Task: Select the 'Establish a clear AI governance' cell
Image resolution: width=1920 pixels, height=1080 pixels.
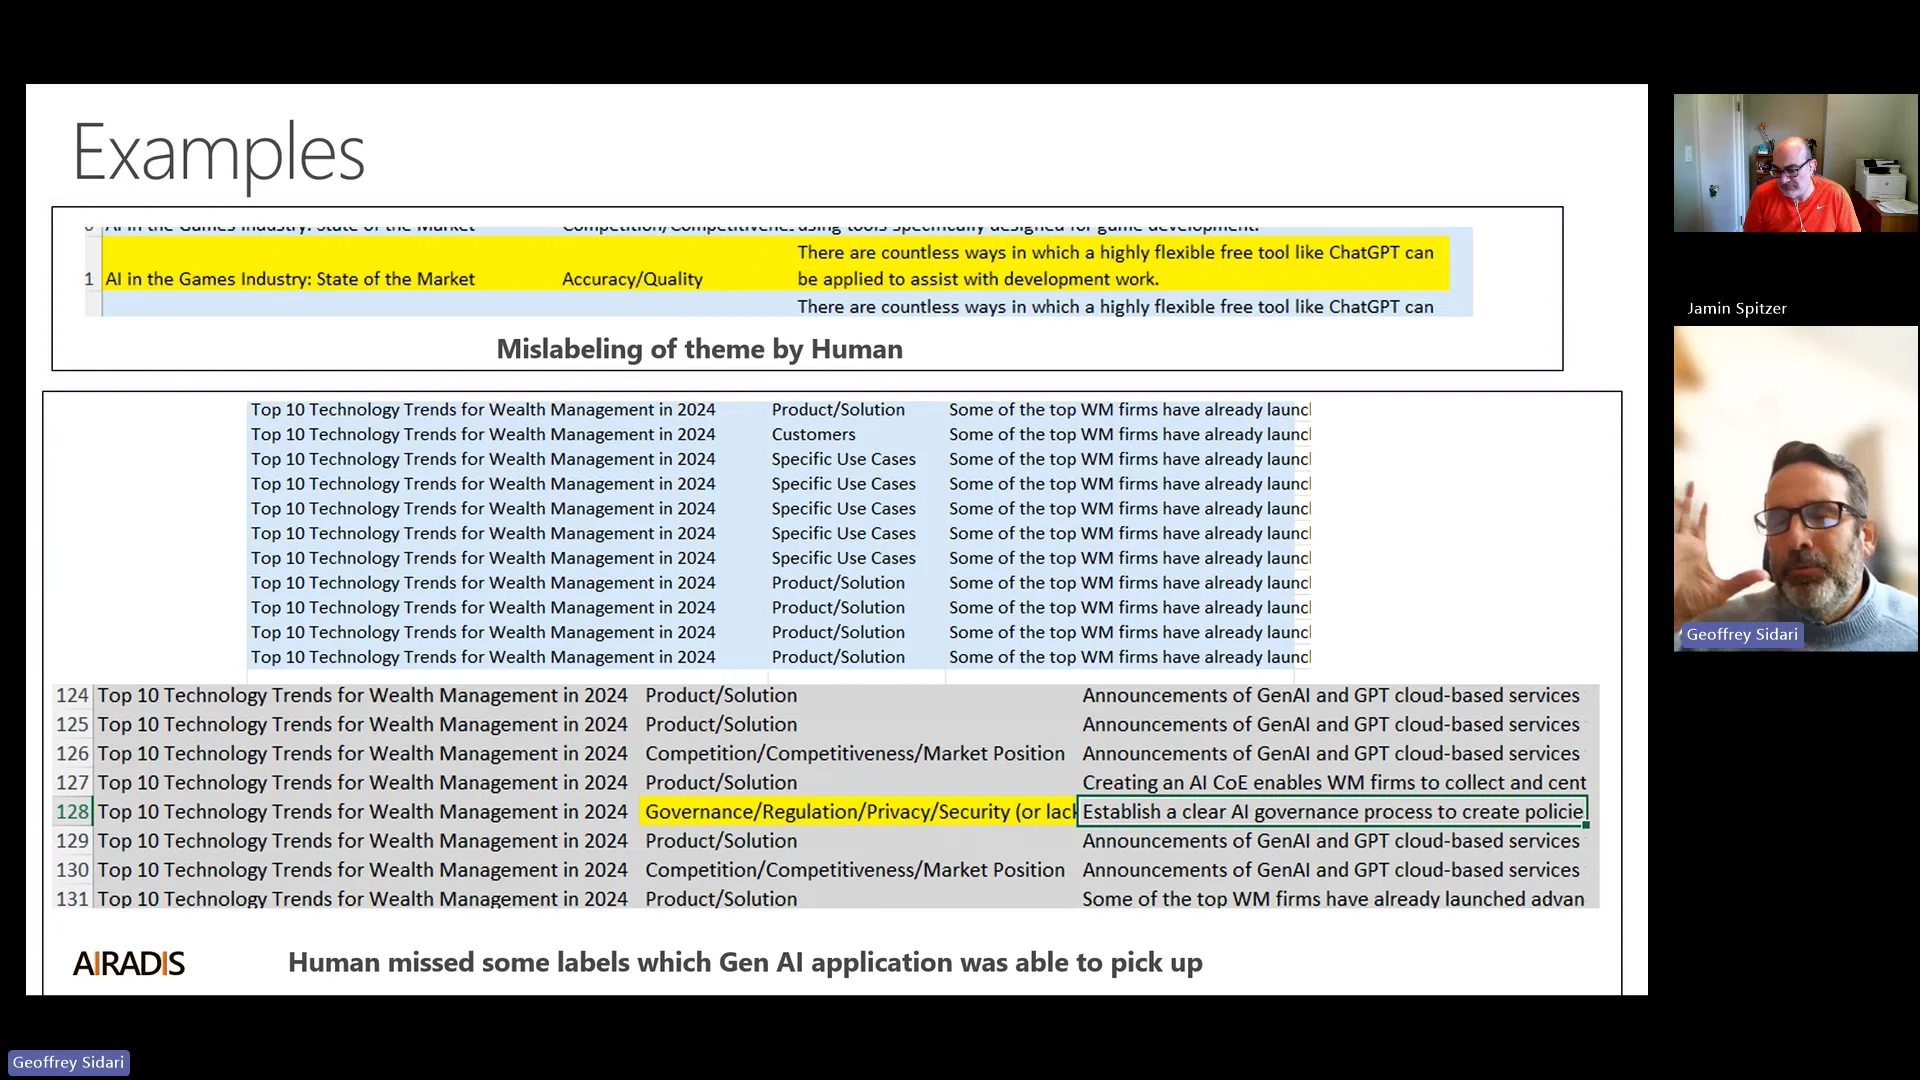Action: click(x=1331, y=812)
